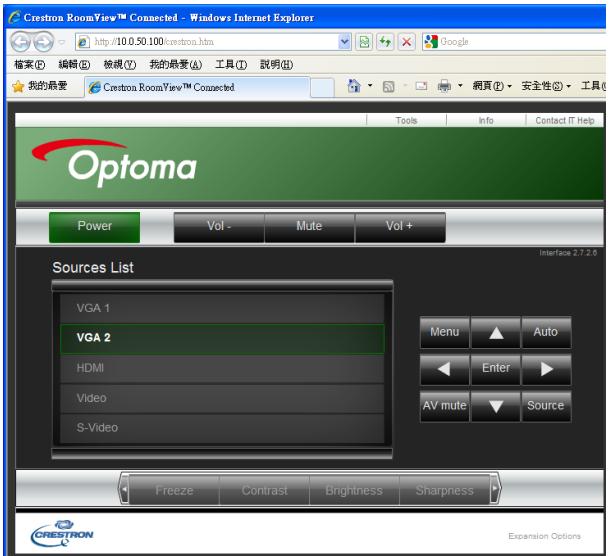Click the down arrow navigation button

coord(496,406)
